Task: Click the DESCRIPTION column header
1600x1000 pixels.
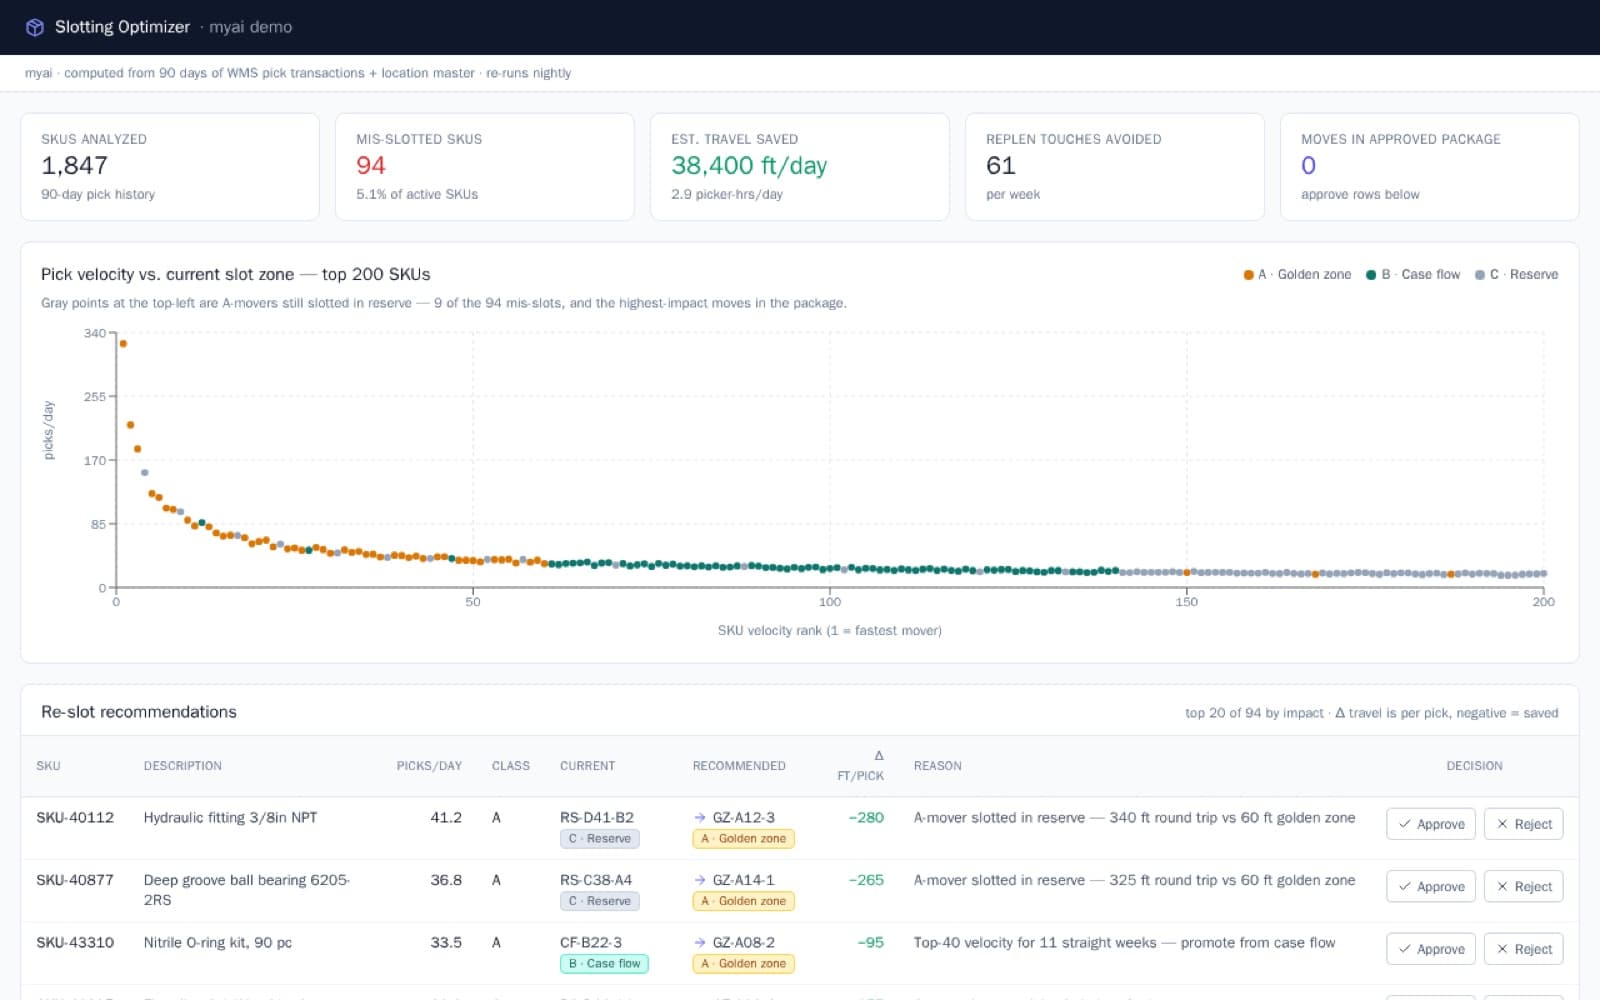Action: [183, 766]
